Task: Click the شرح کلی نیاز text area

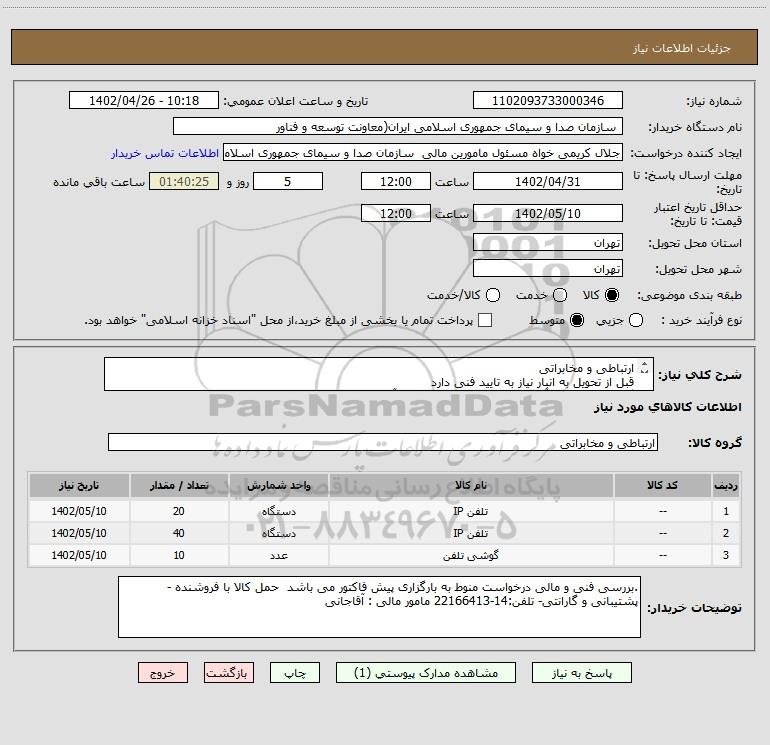Action: click(x=379, y=374)
